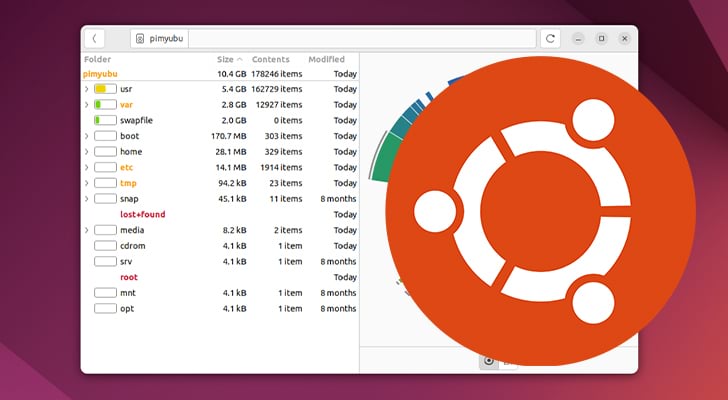728x400 pixels.
Task: Click the 10.4 GB total size
Action: [x=232, y=74]
